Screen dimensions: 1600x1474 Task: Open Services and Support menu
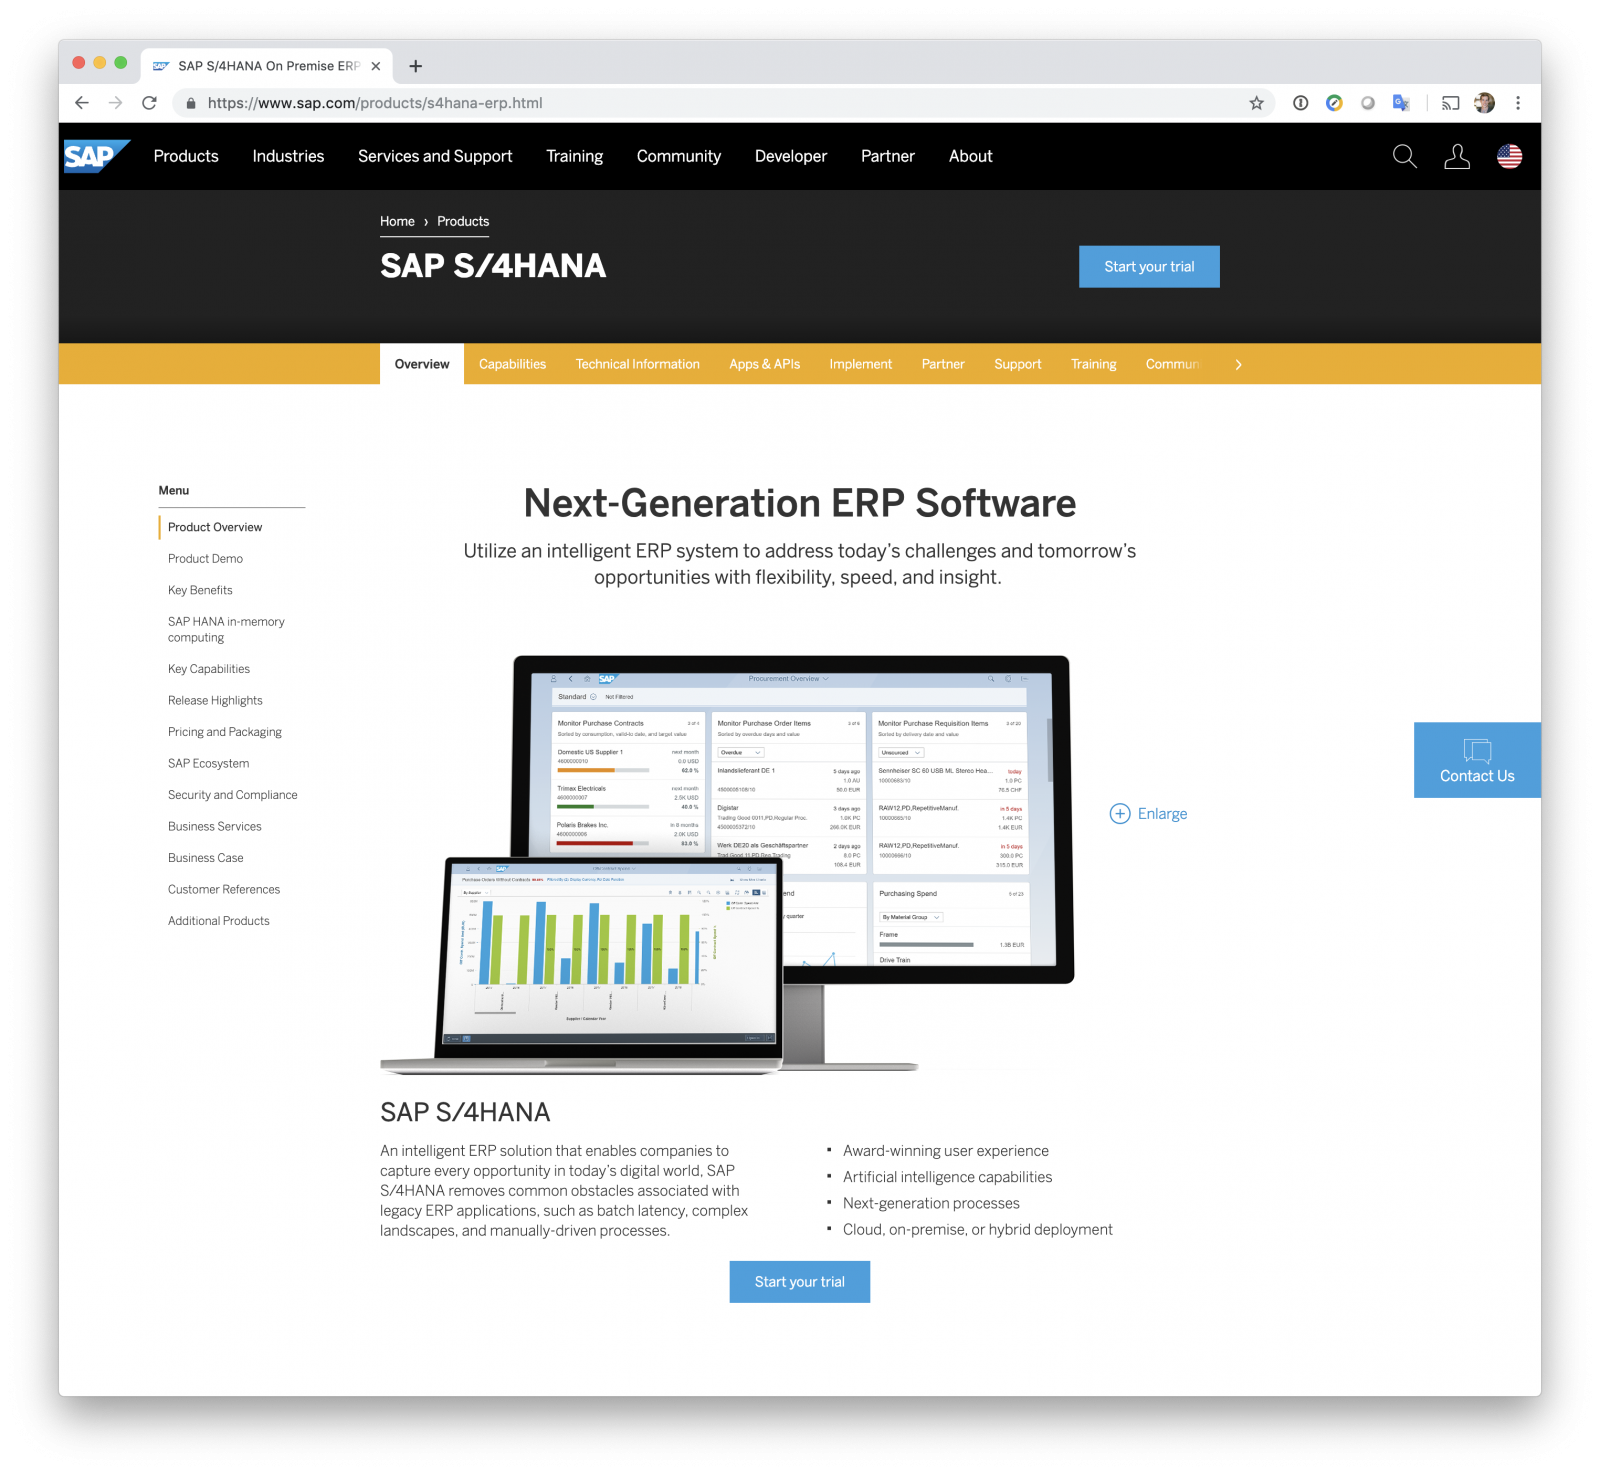435,156
